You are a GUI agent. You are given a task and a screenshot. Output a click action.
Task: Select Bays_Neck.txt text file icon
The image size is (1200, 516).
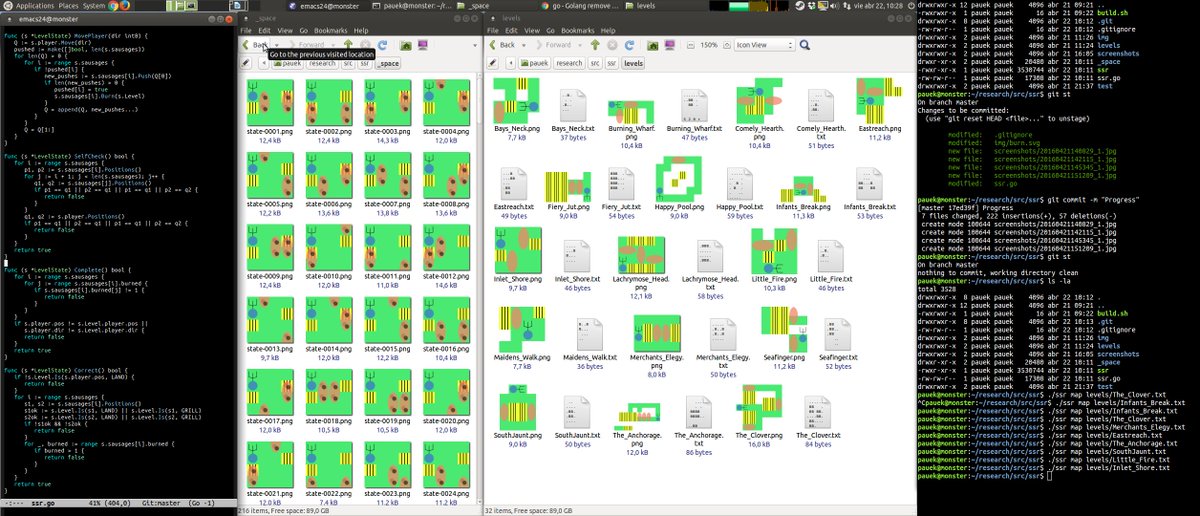click(574, 104)
